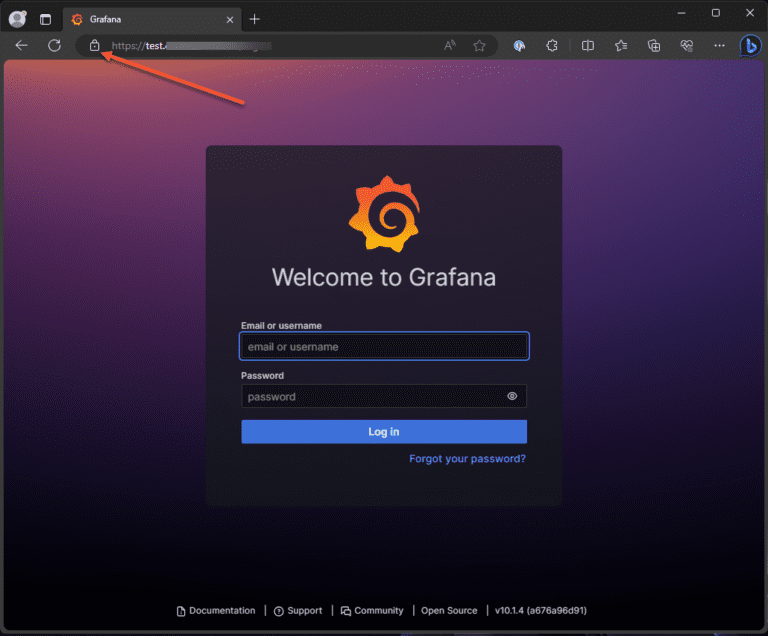Image resolution: width=768 pixels, height=636 pixels.
Task: Focus the Email or username field
Action: [x=384, y=346]
